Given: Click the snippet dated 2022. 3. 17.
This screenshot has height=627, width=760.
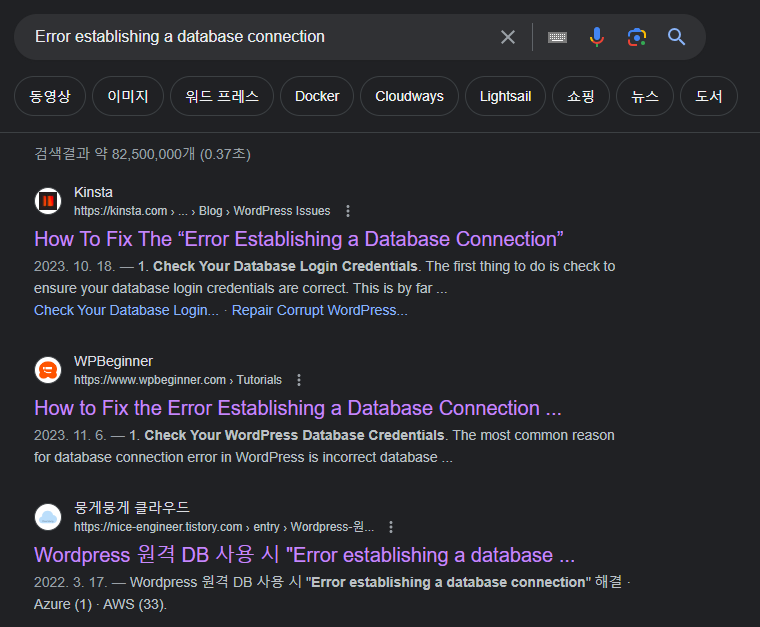Looking at the screenshot, I should (x=332, y=593).
